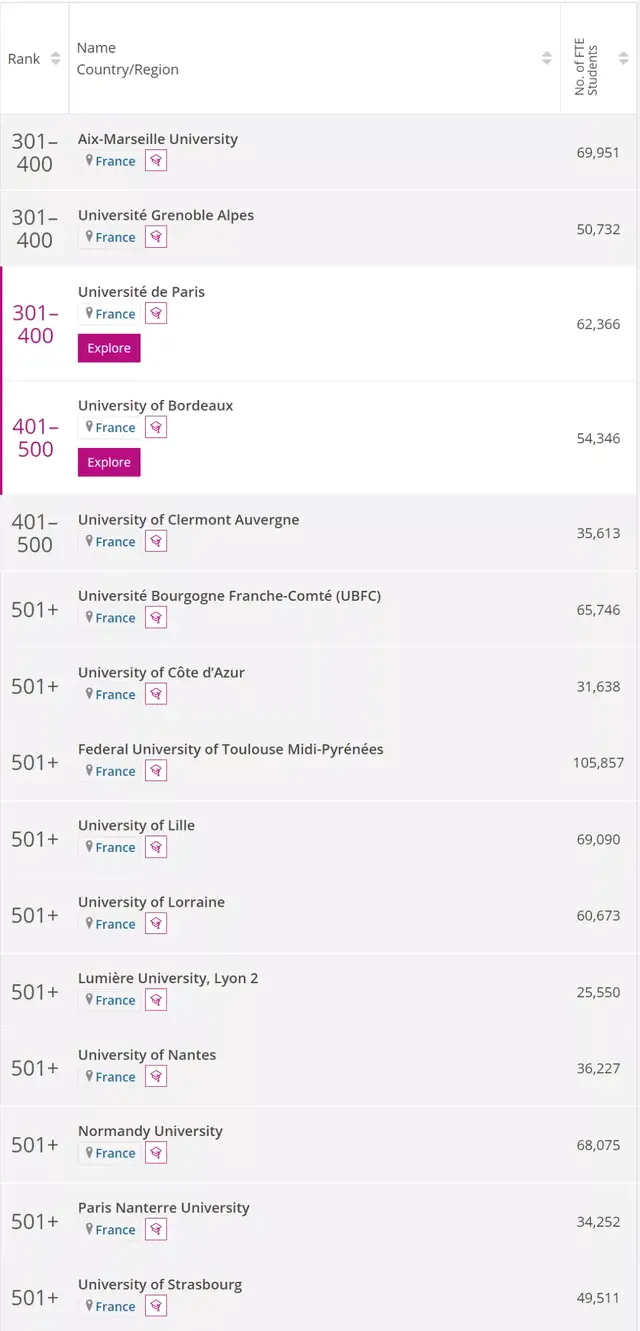This screenshot has width=640, height=1331.
Task: Open University of Côte d'Azur link
Action: [x=161, y=673]
